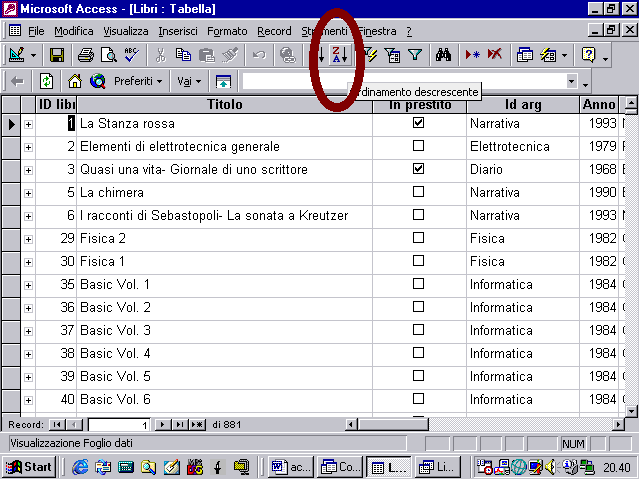Image resolution: width=639 pixels, height=479 pixels.
Task: Copy selection using the Copy icon
Action: [183, 55]
